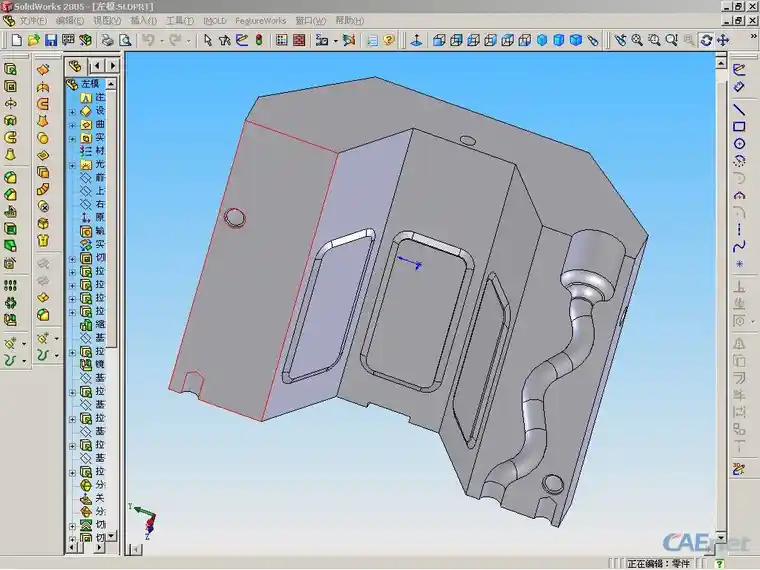Open the Redo dropdown arrow
Viewport: 760px width, 570px height.
coord(189,41)
